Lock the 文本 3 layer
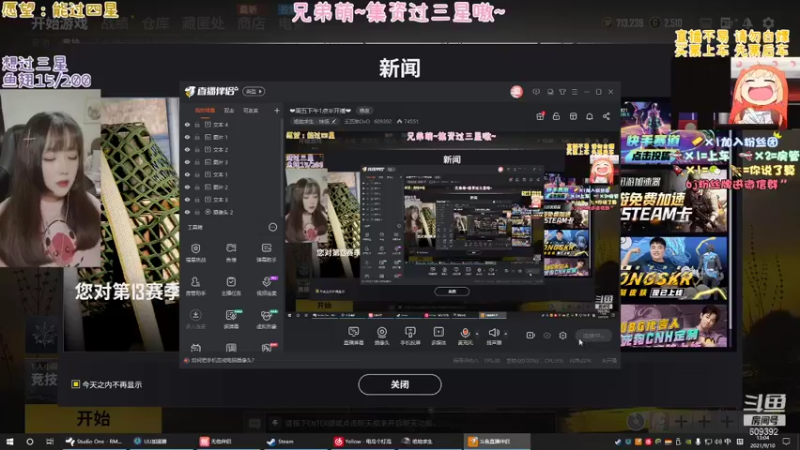 point(197,199)
